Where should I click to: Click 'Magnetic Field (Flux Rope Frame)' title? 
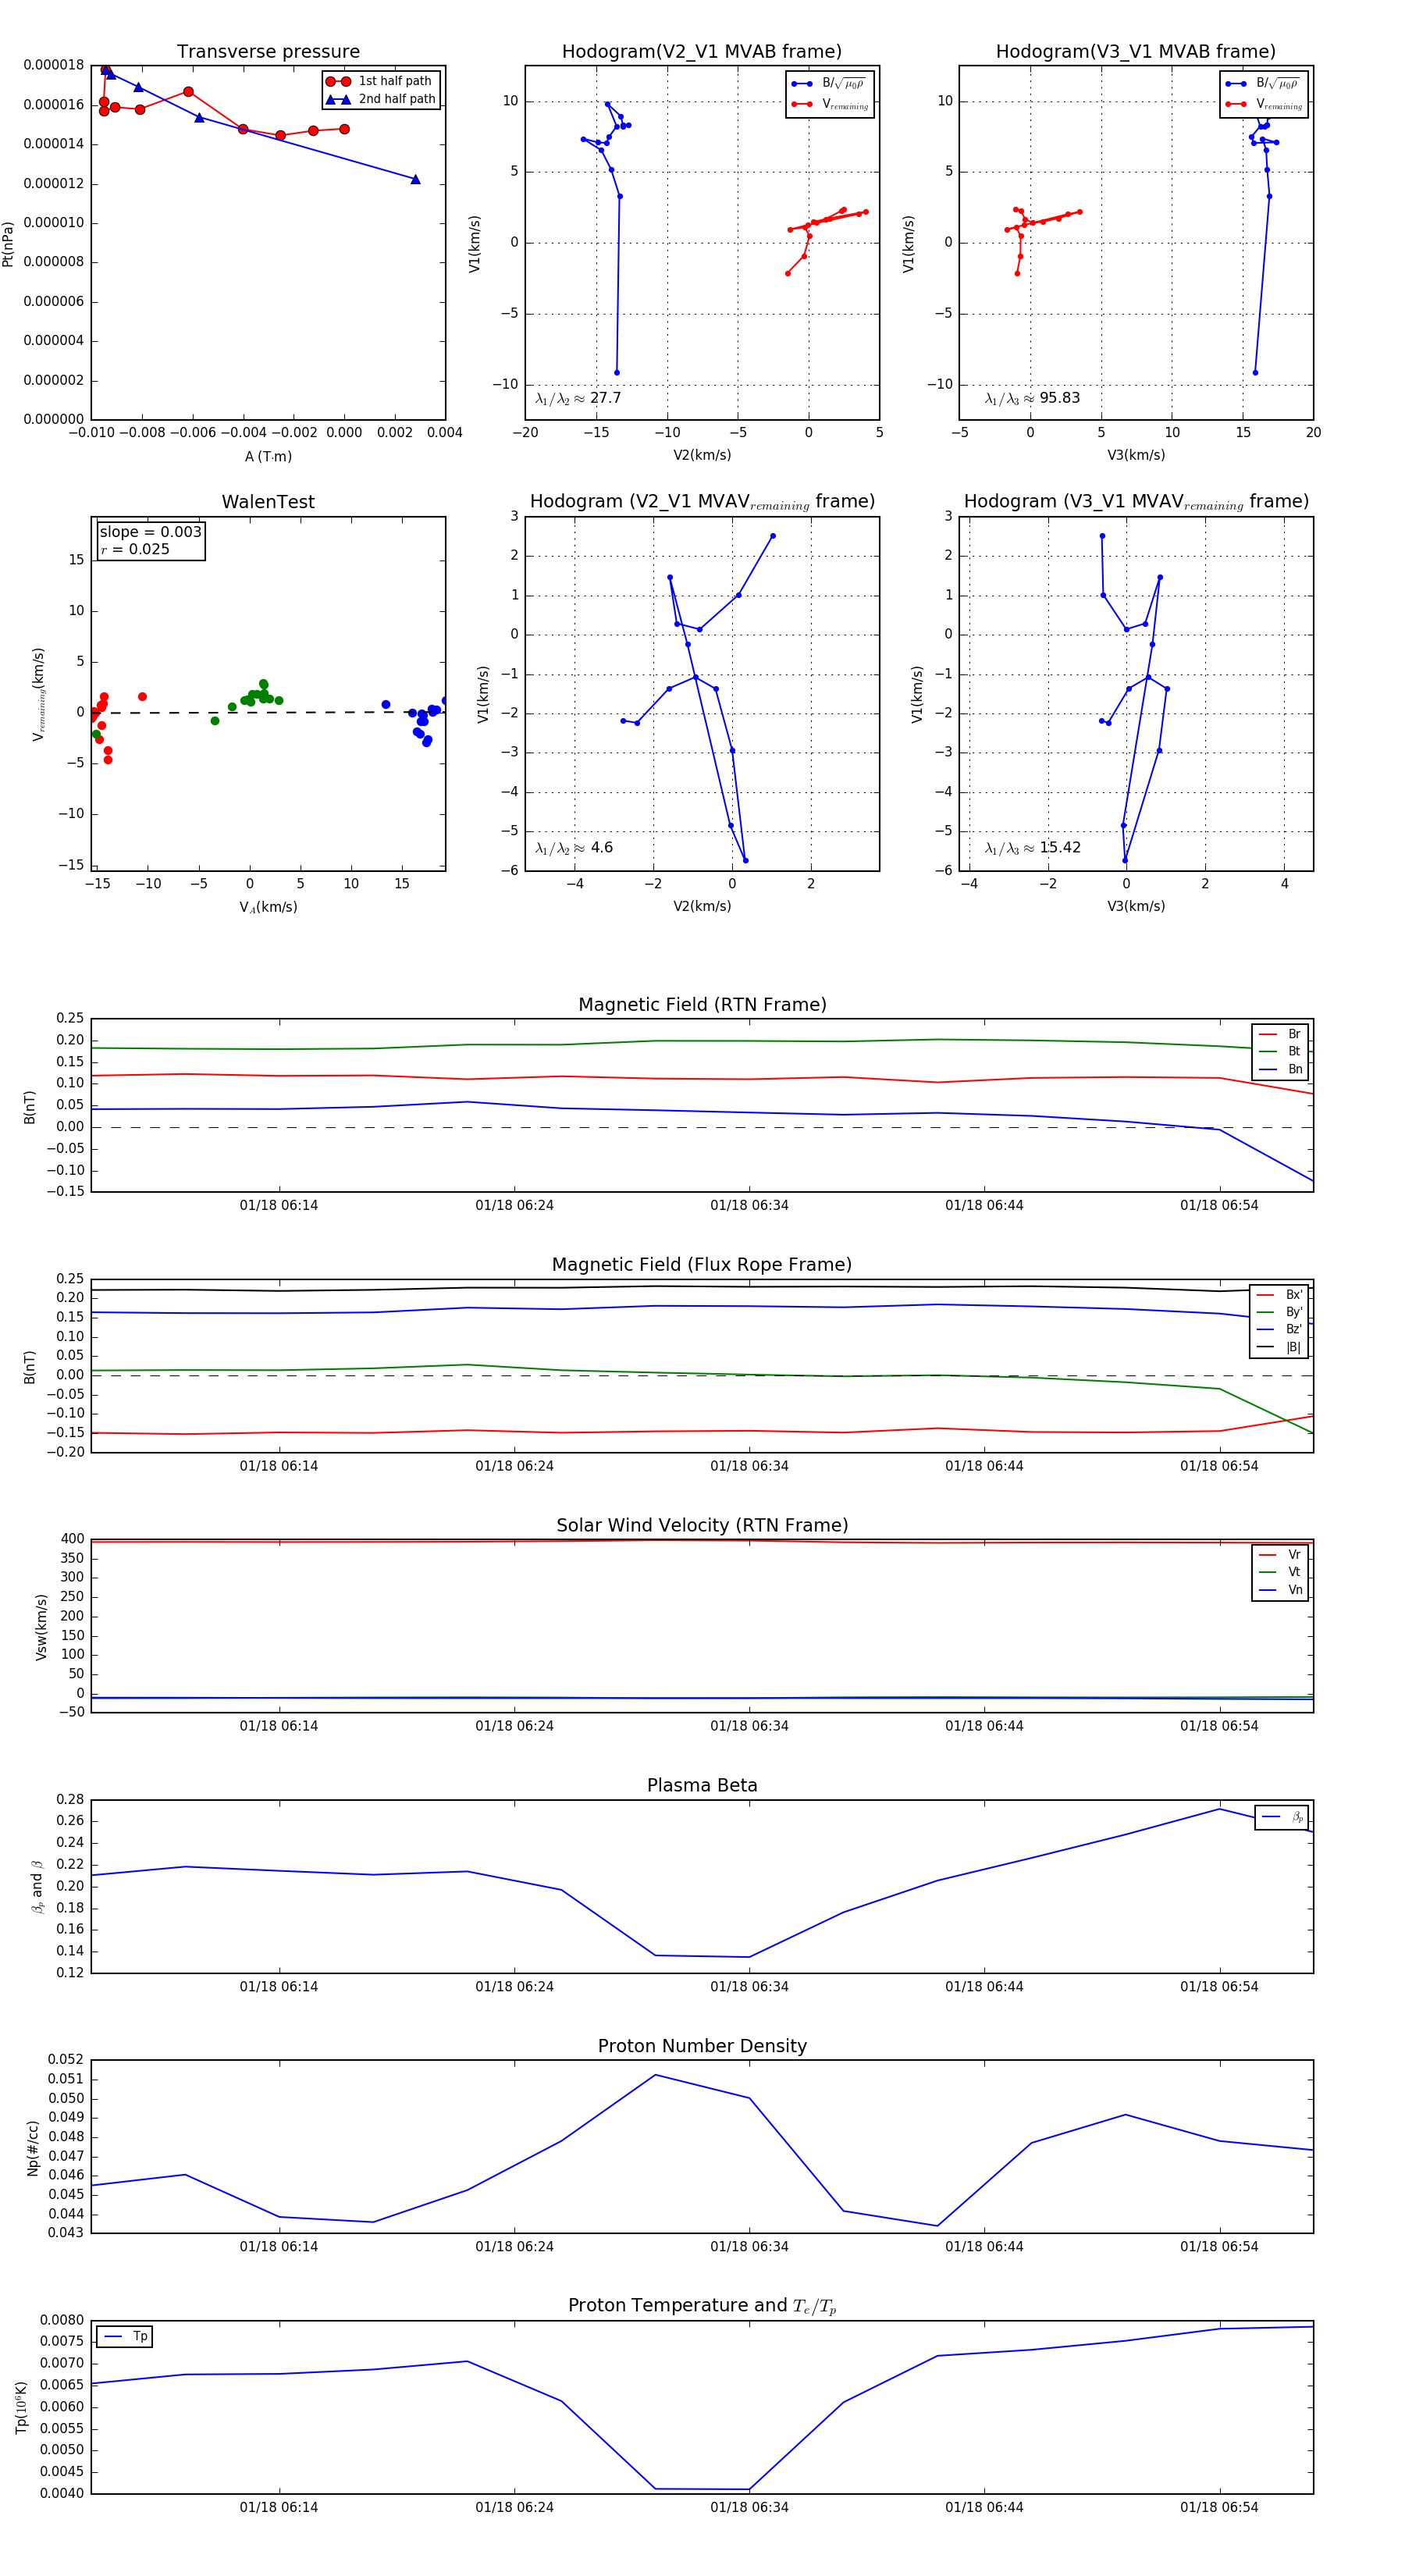point(702,1265)
